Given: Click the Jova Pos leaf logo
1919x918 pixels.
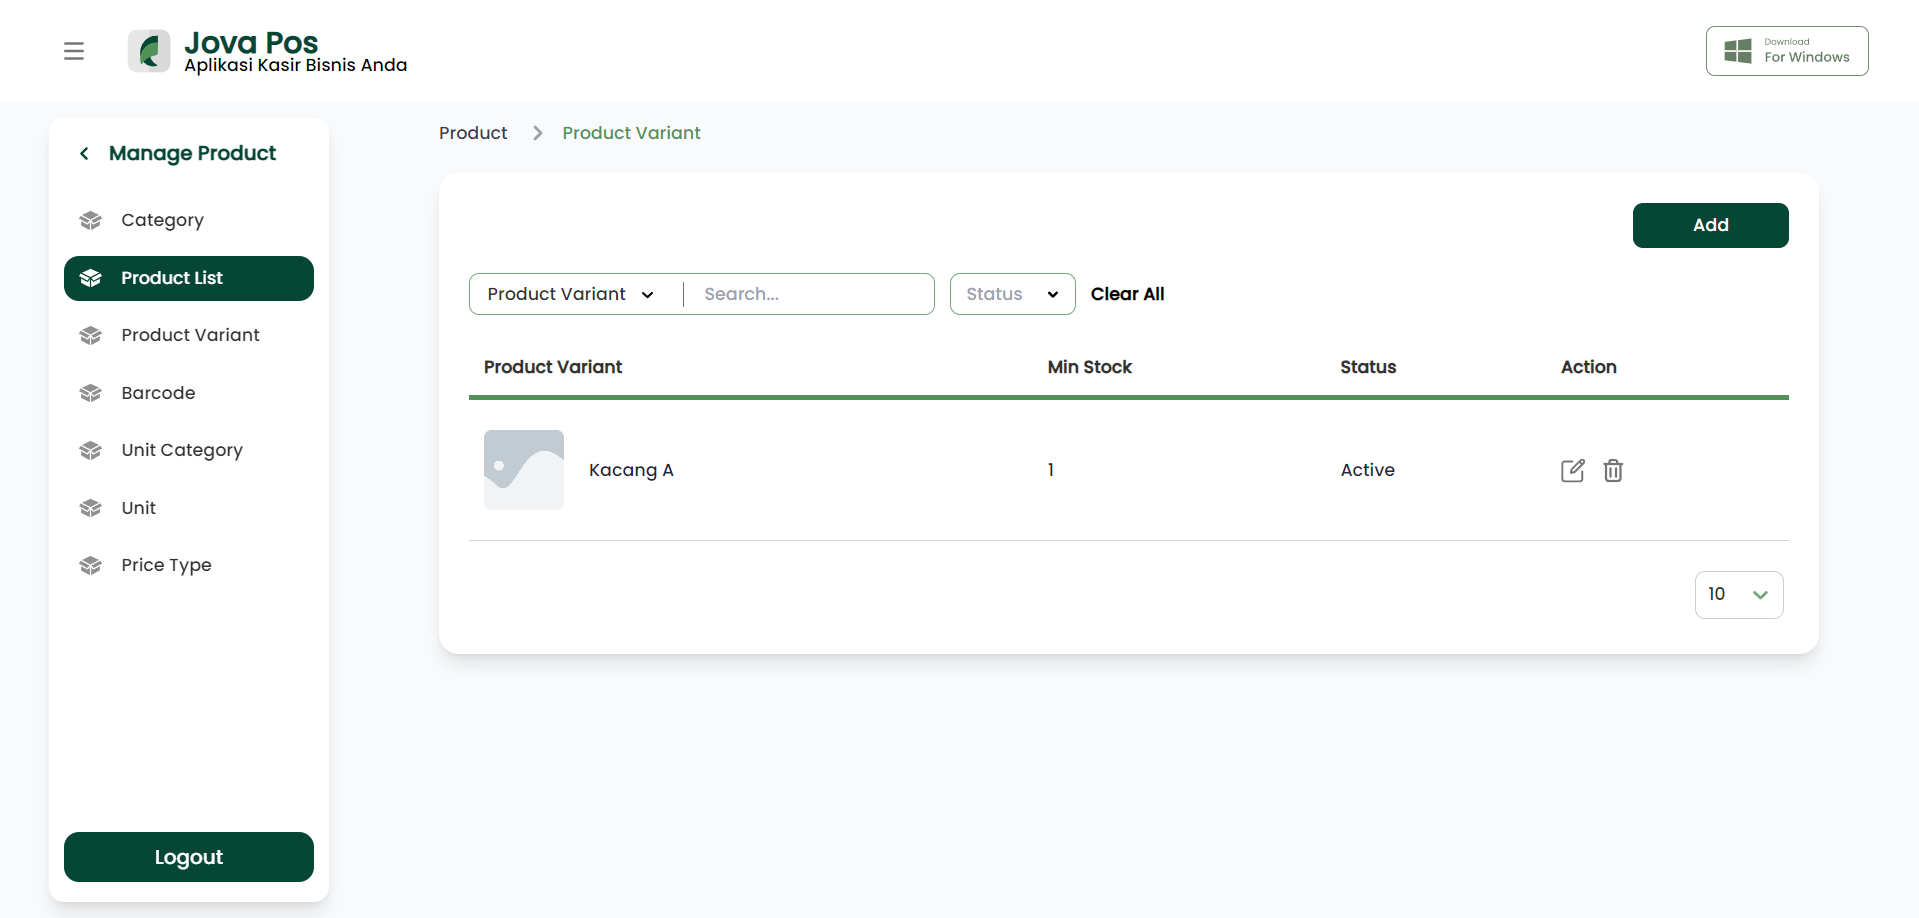Looking at the screenshot, I should (x=149, y=51).
